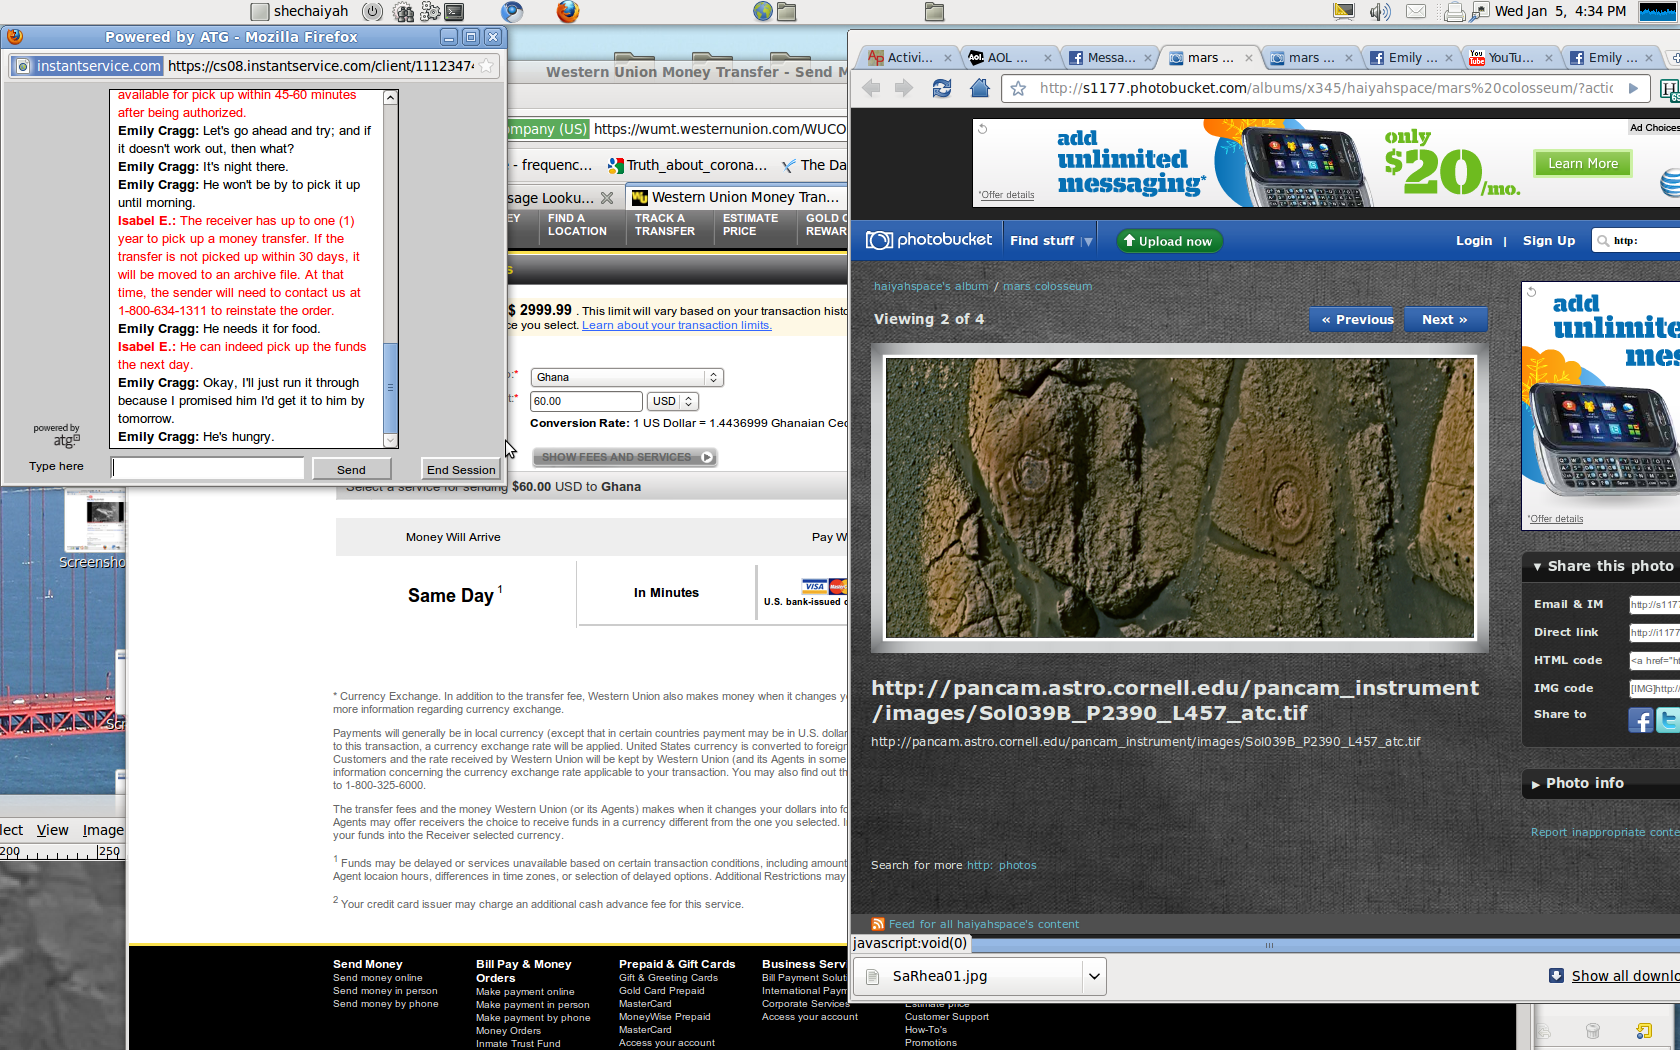
Task: Click the Photobucket Sign Up link
Action: [x=1549, y=241]
